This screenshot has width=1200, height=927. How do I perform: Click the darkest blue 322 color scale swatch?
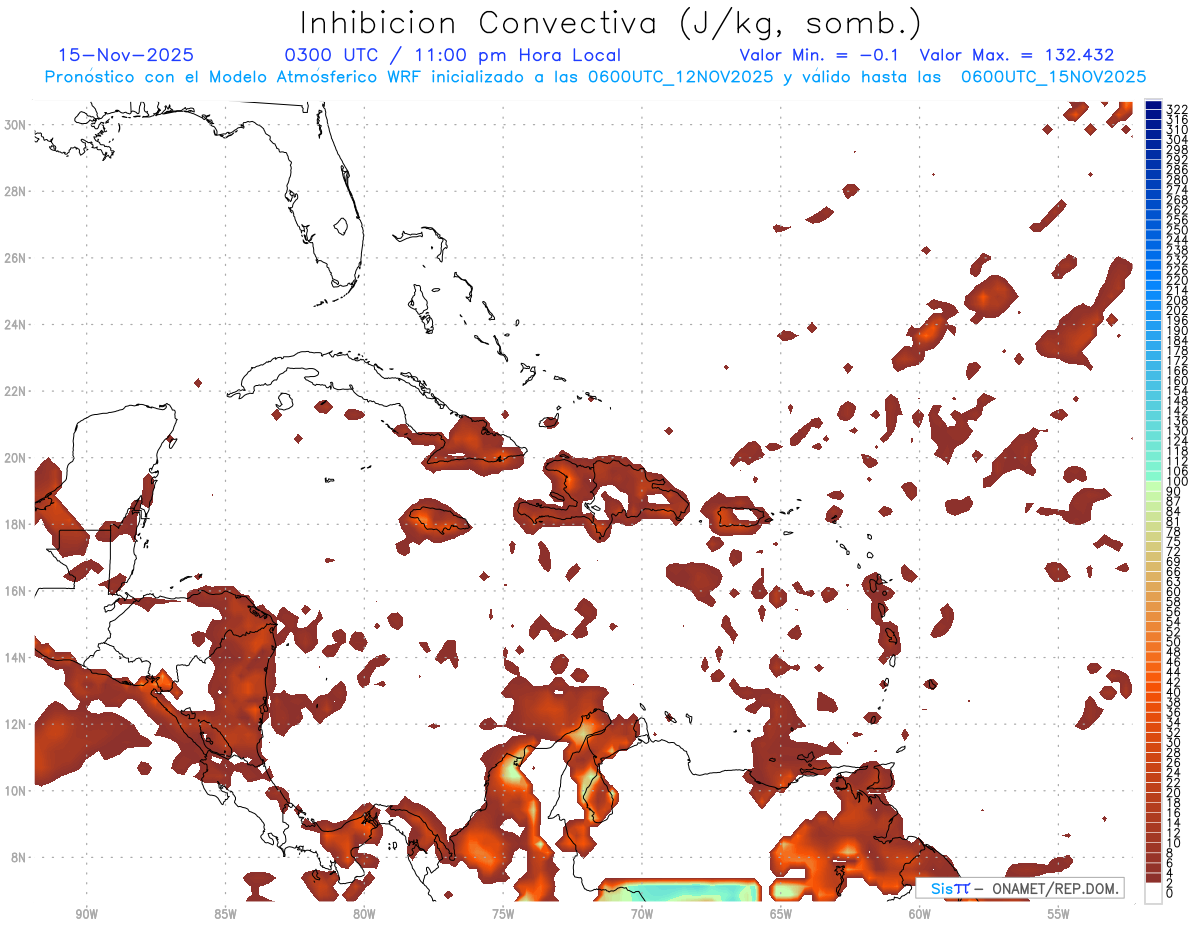(1153, 107)
